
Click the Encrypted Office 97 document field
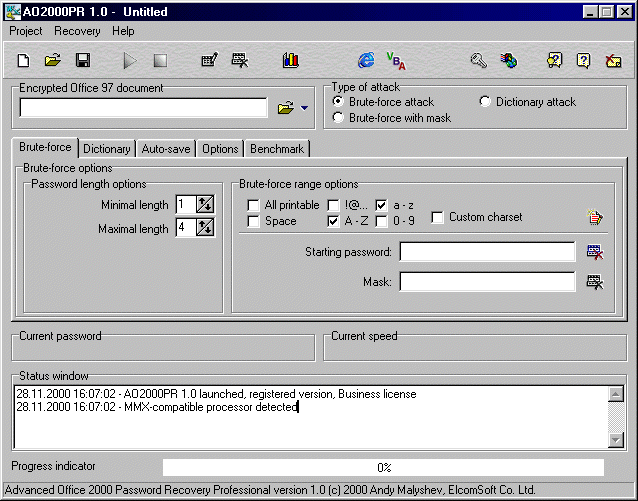(143, 108)
